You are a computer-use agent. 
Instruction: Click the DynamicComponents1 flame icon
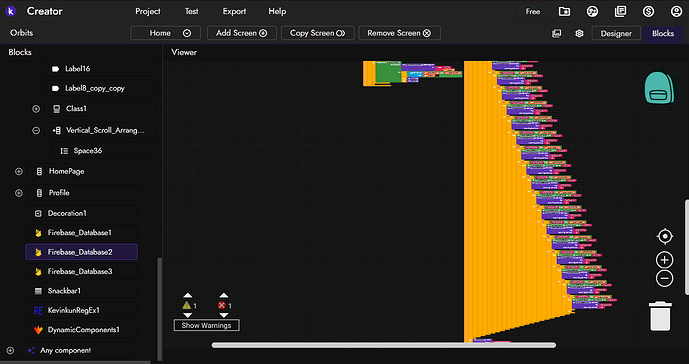click(x=38, y=330)
